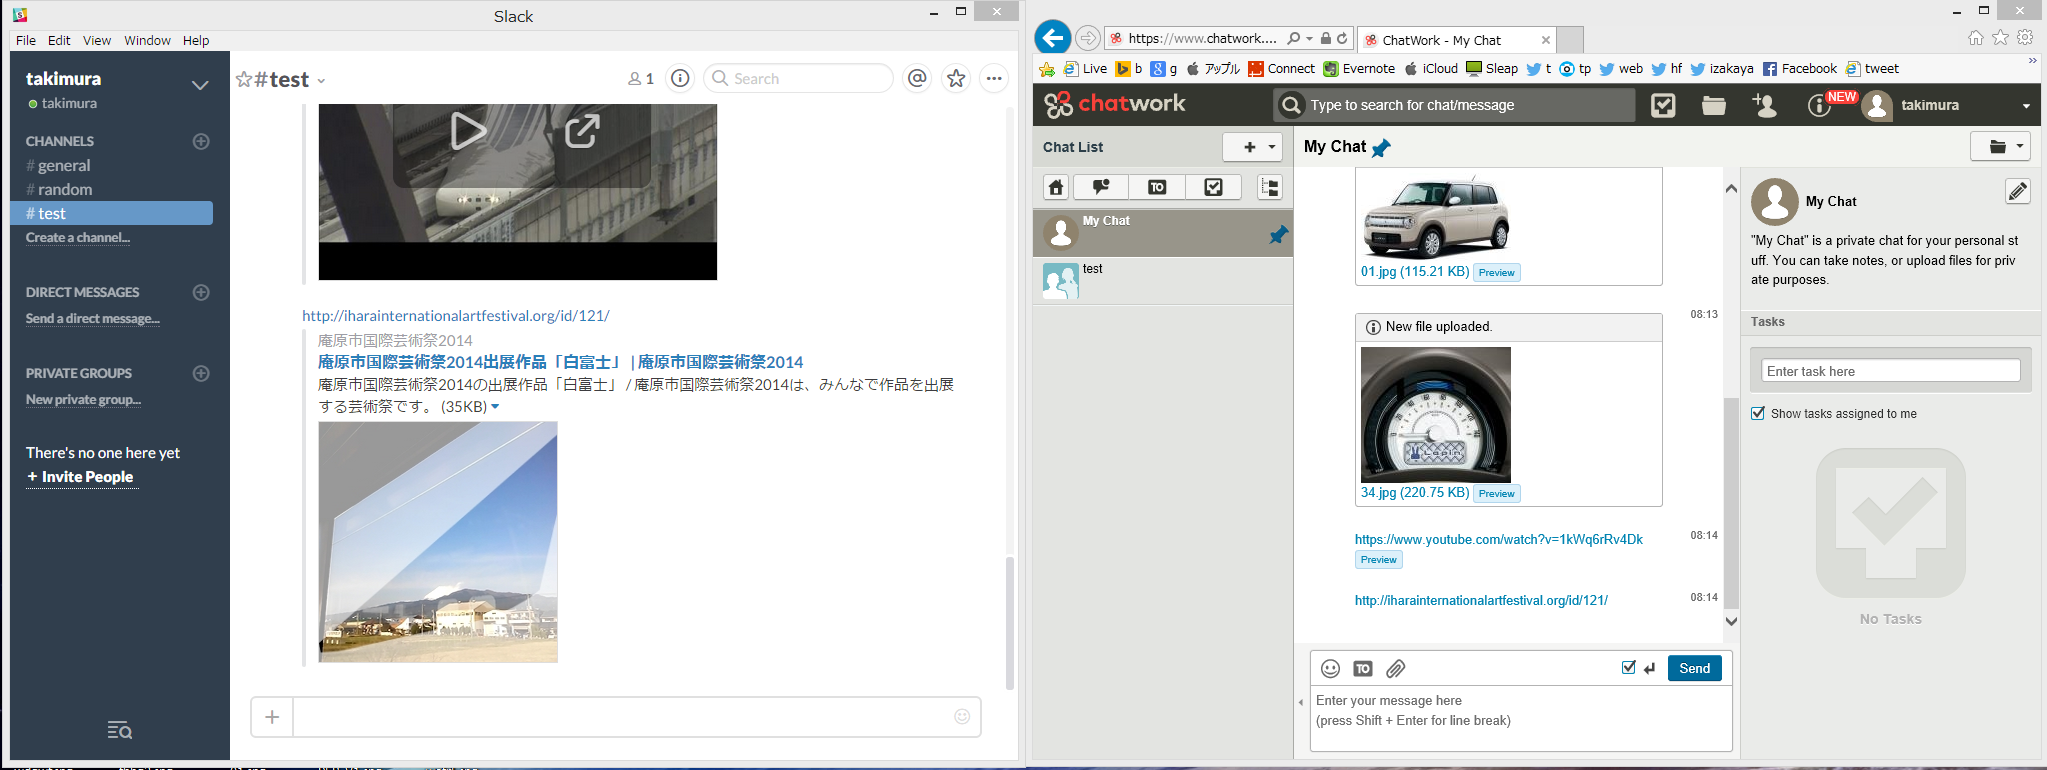Click the Chatwork chat scrollbar thumb
Image resolution: width=2047 pixels, height=770 pixels.
click(1731, 502)
